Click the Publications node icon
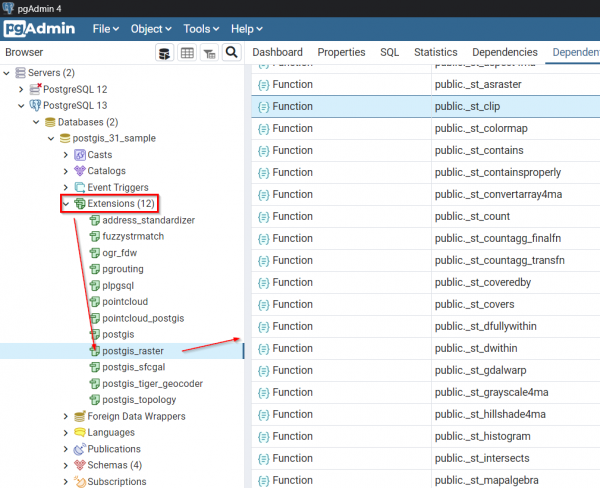This screenshot has width=600, height=488. (x=80, y=449)
